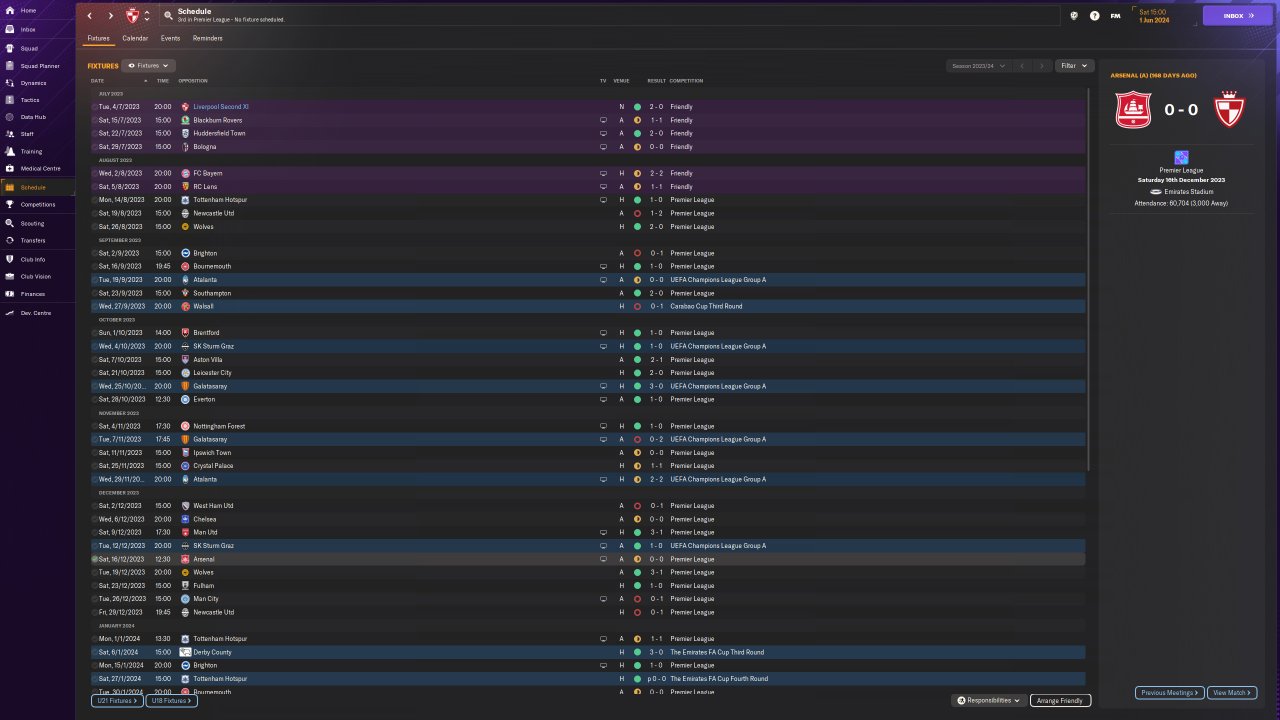1280x720 pixels.
Task: Click the View Match button
Action: click(x=1232, y=693)
